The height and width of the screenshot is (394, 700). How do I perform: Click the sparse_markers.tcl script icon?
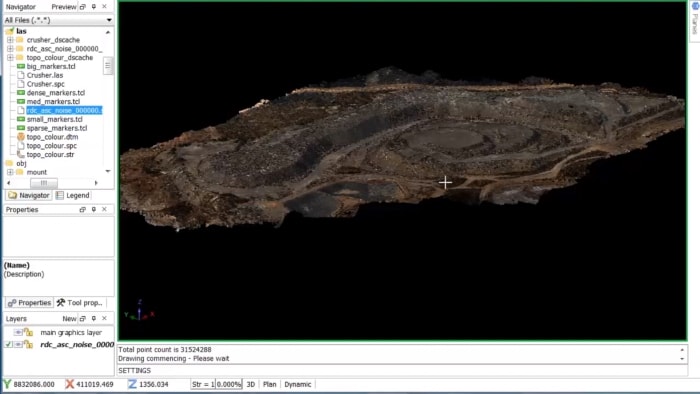21,128
